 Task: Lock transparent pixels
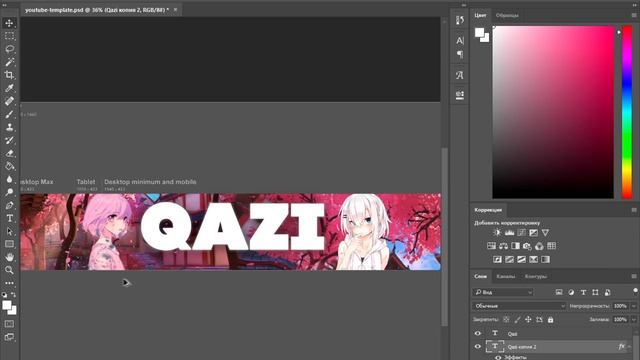[506, 320]
